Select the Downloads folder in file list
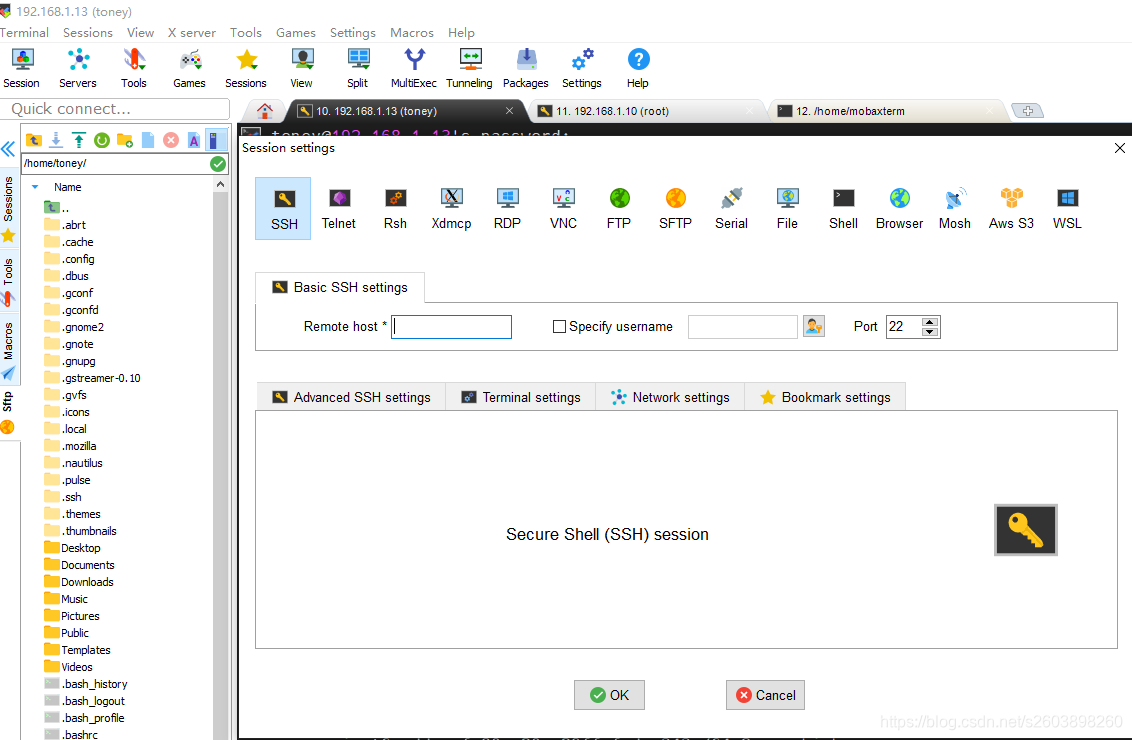Viewport: 1132px width, 740px height. [79, 582]
